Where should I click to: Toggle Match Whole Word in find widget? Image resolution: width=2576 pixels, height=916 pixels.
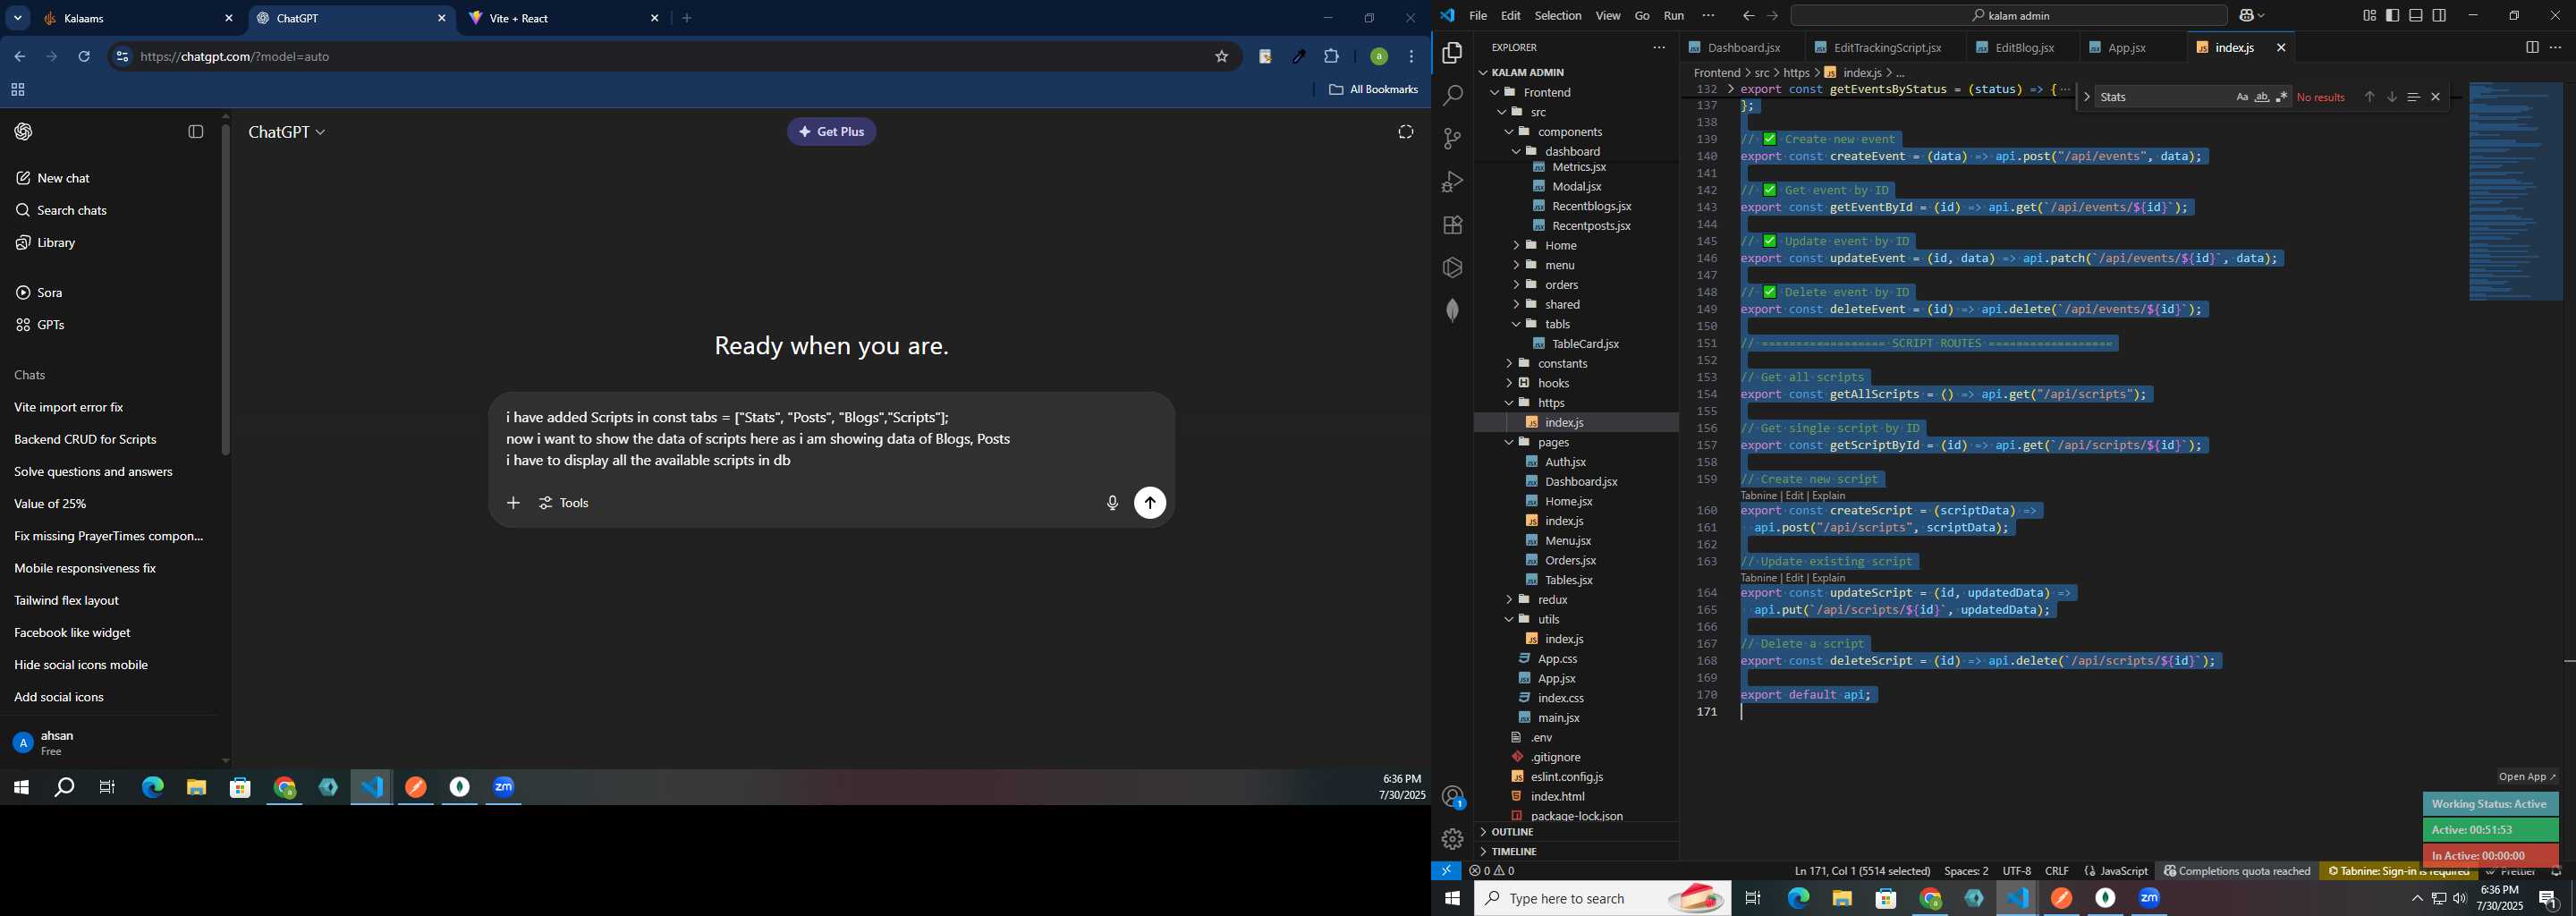coord(2261,97)
